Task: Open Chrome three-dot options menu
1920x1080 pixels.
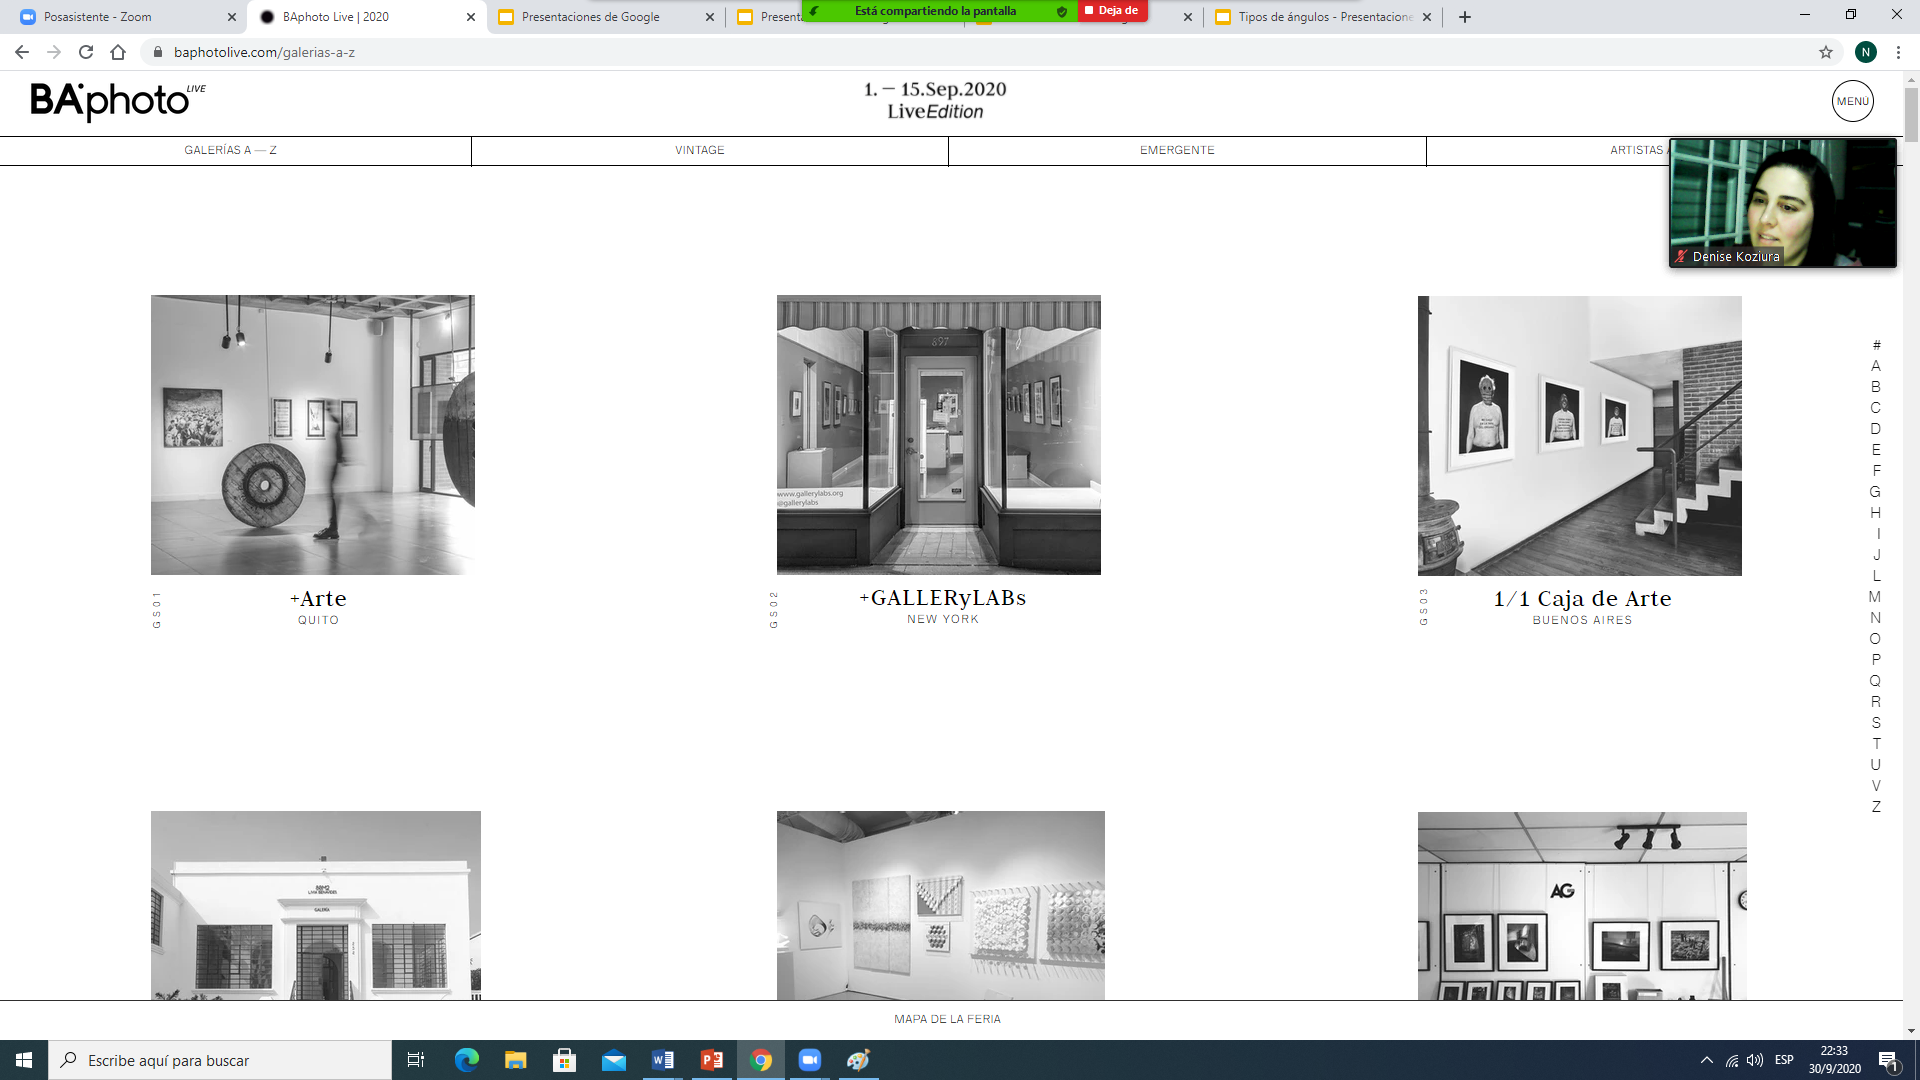Action: (x=1898, y=52)
